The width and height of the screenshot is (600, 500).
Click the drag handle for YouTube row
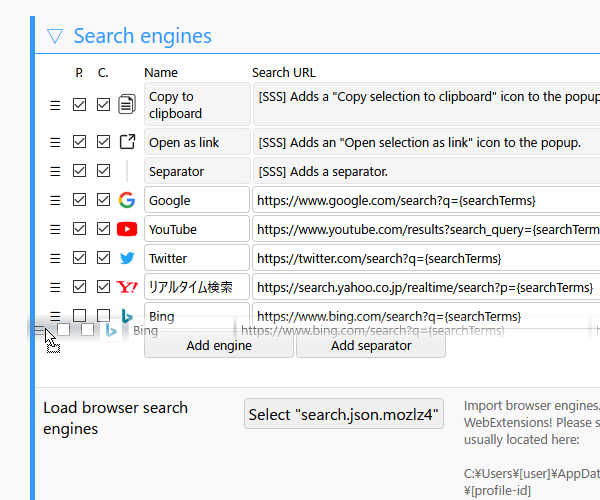[55, 229]
